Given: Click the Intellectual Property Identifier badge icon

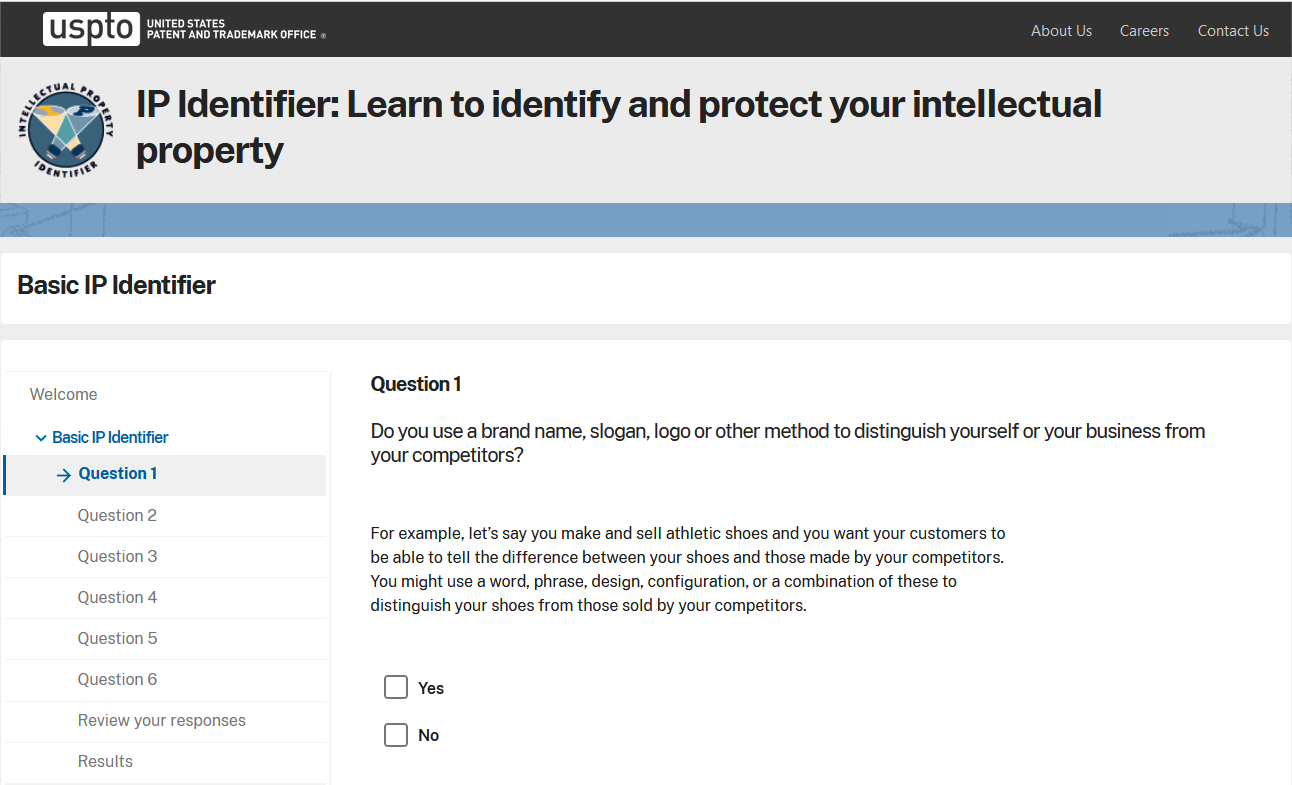Looking at the screenshot, I should pyautogui.click(x=66, y=130).
